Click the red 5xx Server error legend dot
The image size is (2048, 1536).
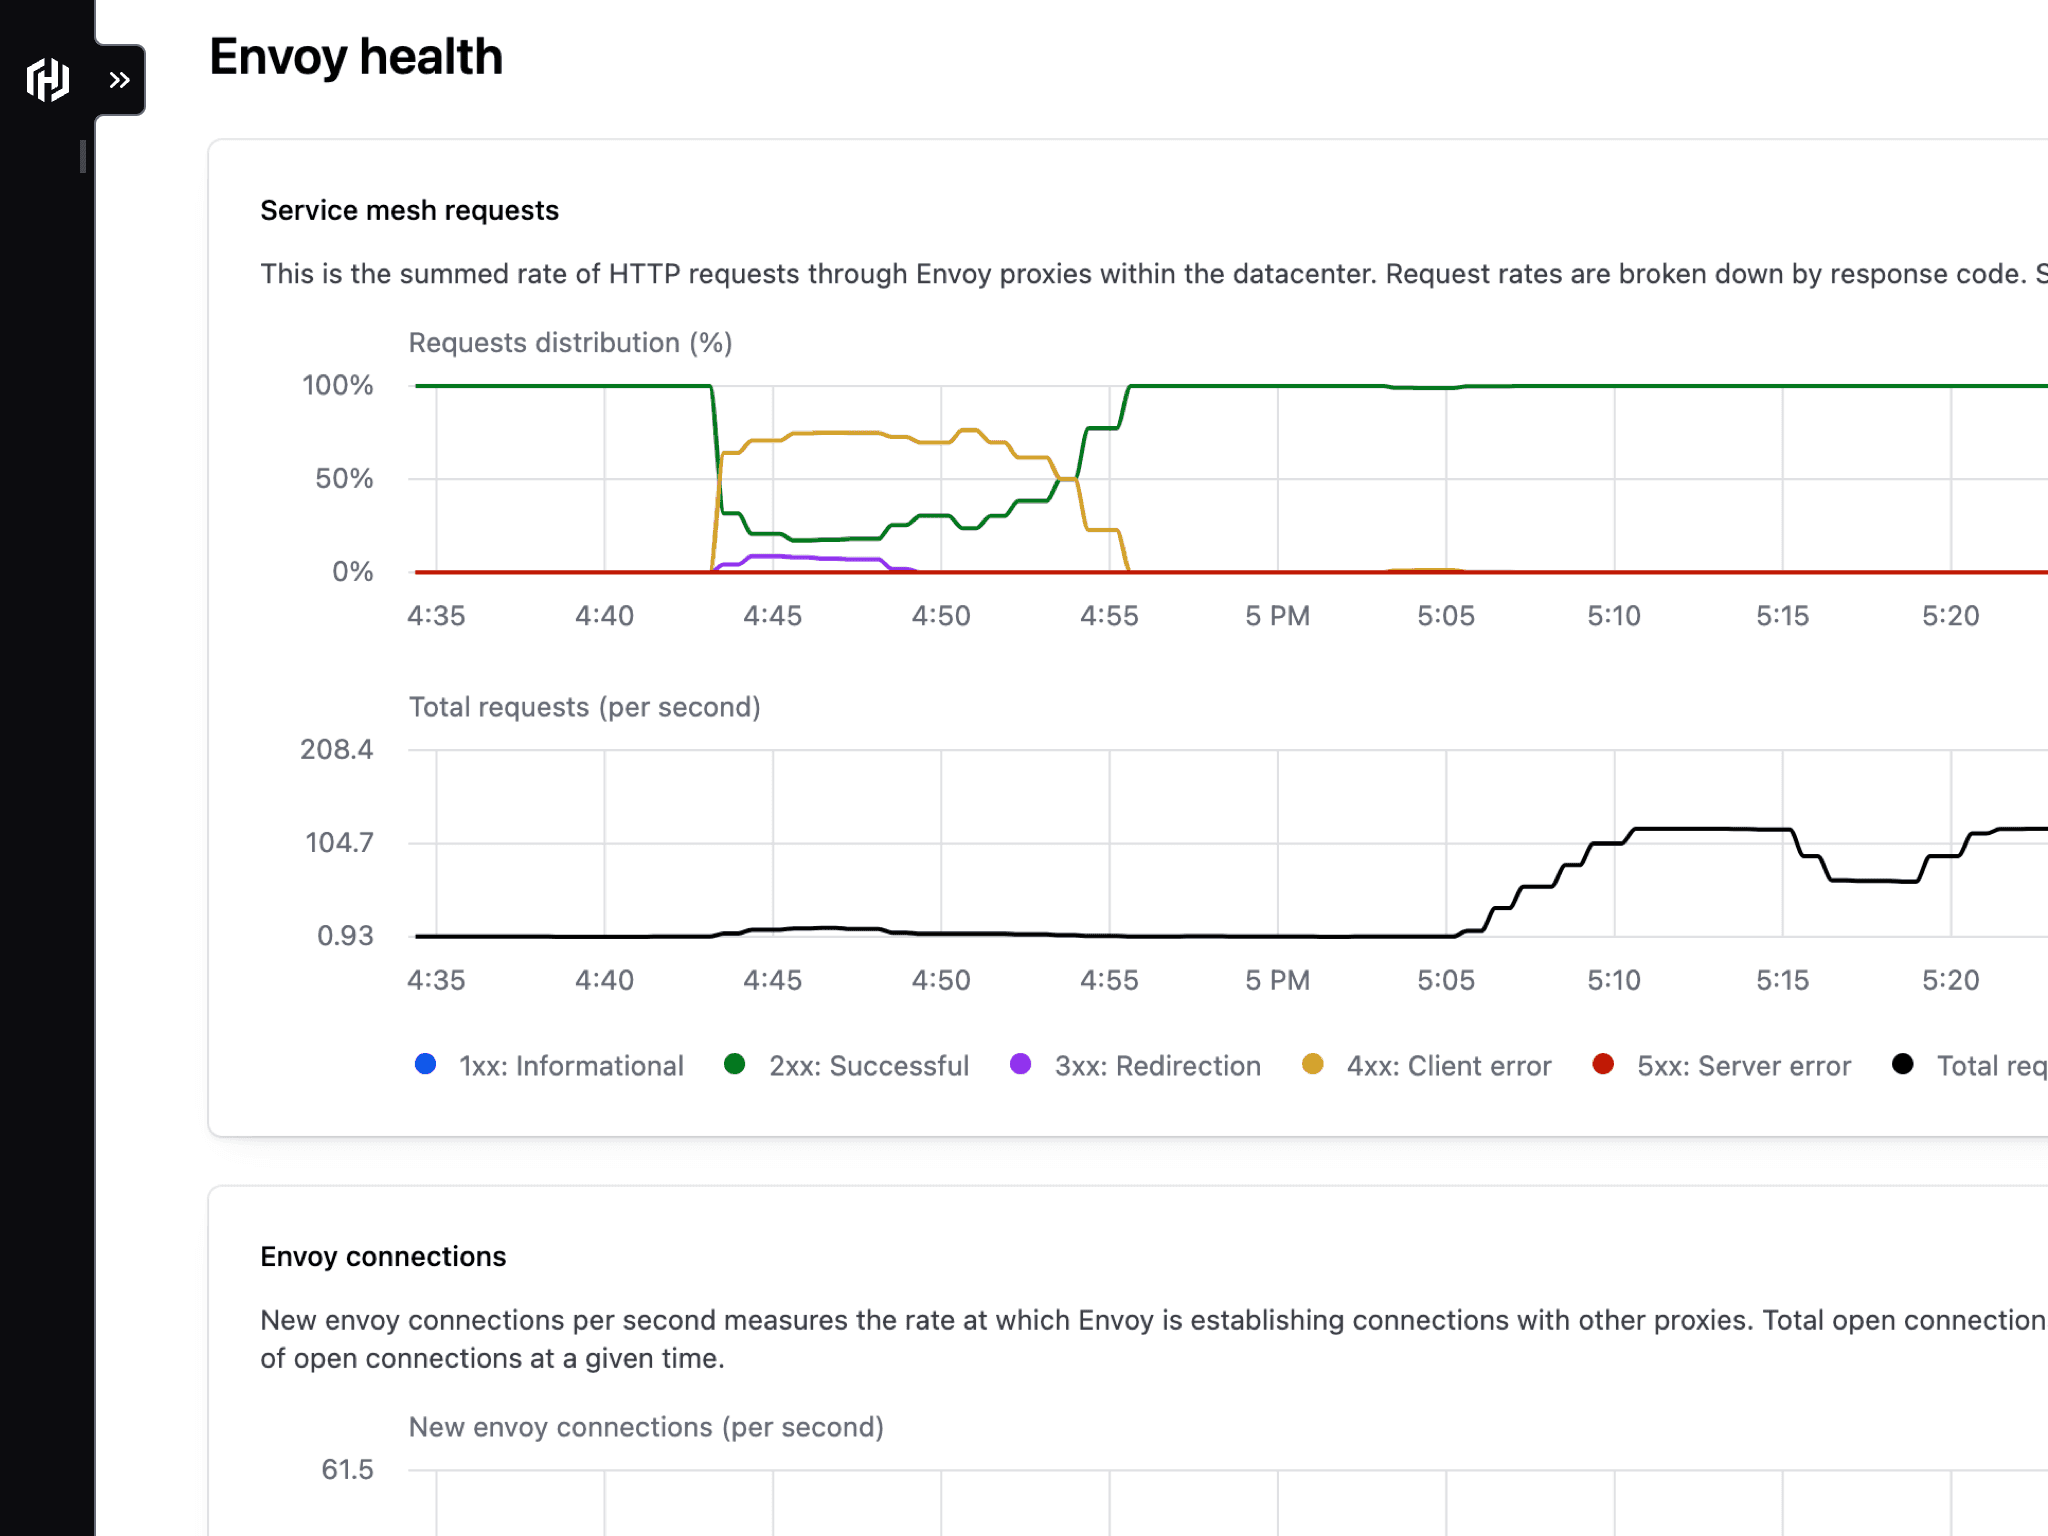(1603, 1064)
